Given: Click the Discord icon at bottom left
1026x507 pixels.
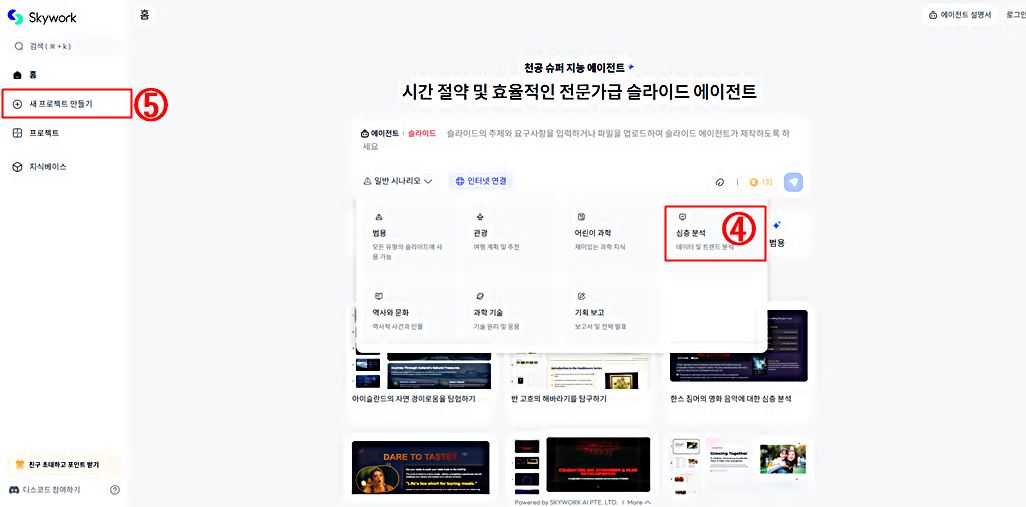Looking at the screenshot, I should (x=14, y=489).
